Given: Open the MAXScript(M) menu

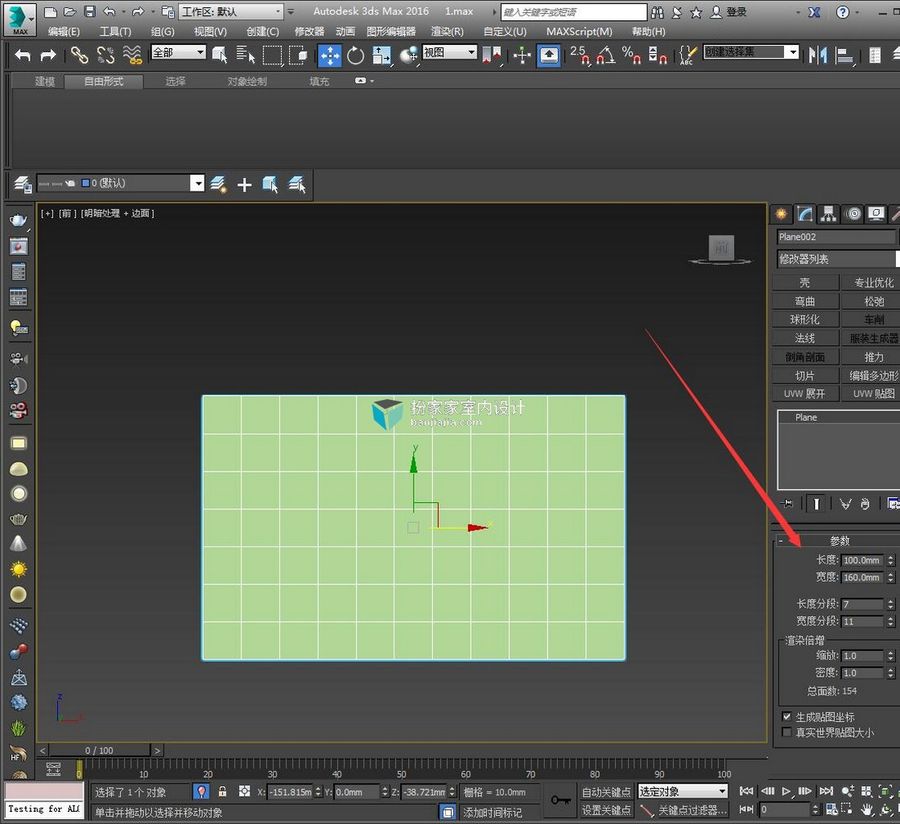Looking at the screenshot, I should (579, 32).
